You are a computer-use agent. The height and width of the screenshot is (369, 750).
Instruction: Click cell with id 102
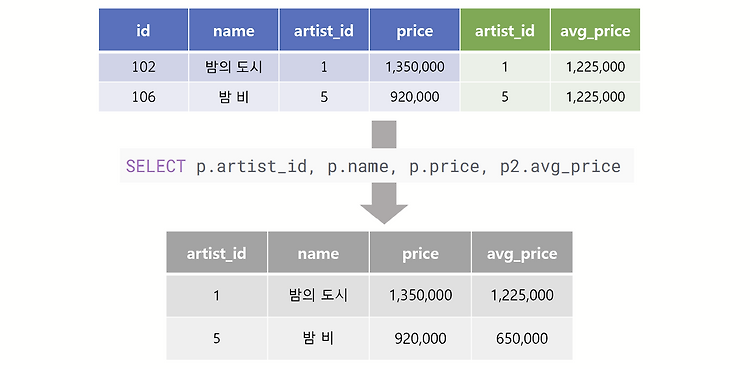143,67
